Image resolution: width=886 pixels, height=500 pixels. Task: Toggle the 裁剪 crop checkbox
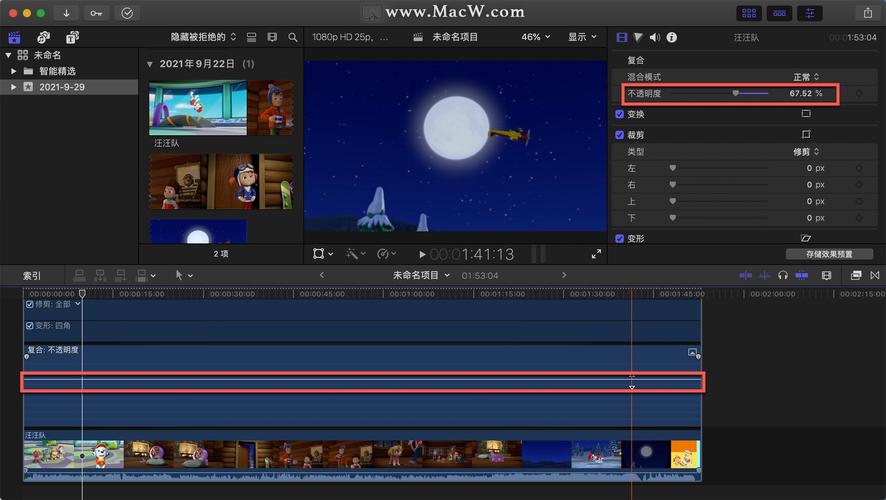pyautogui.click(x=619, y=135)
